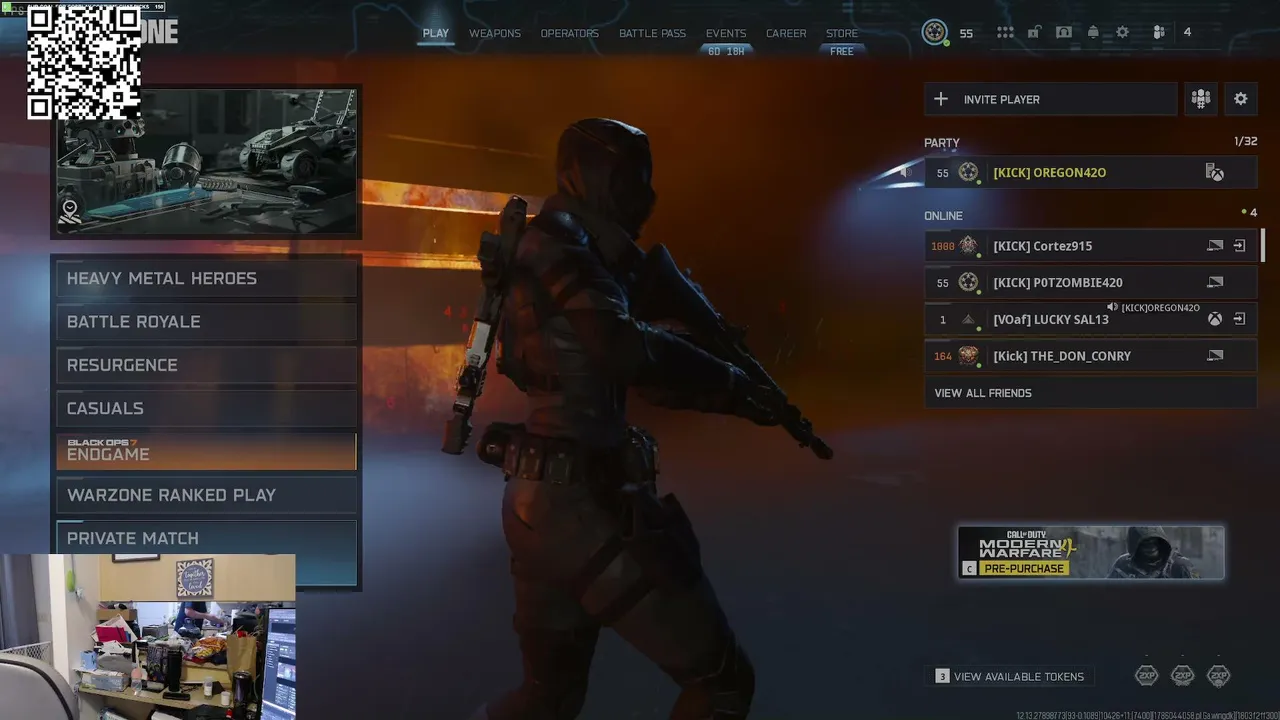This screenshot has height=720, width=1280.
Task: Select WARZONE RANKED PLAY mode
Action: click(x=206, y=495)
